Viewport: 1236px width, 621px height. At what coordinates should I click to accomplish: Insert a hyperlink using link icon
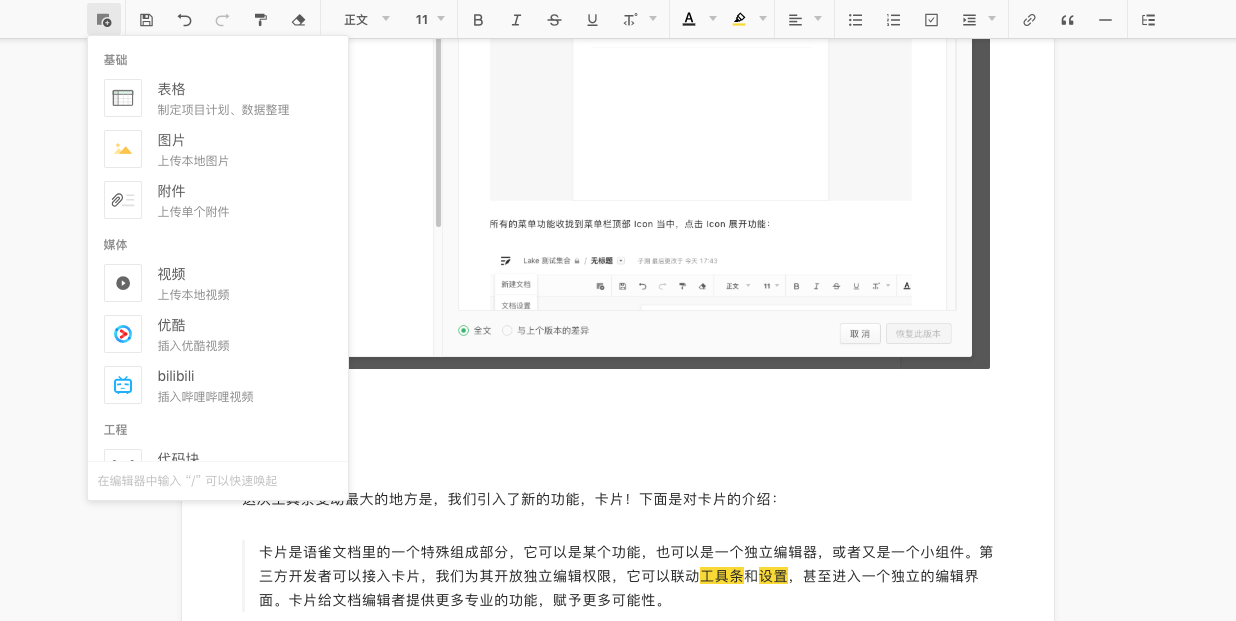[1029, 19]
